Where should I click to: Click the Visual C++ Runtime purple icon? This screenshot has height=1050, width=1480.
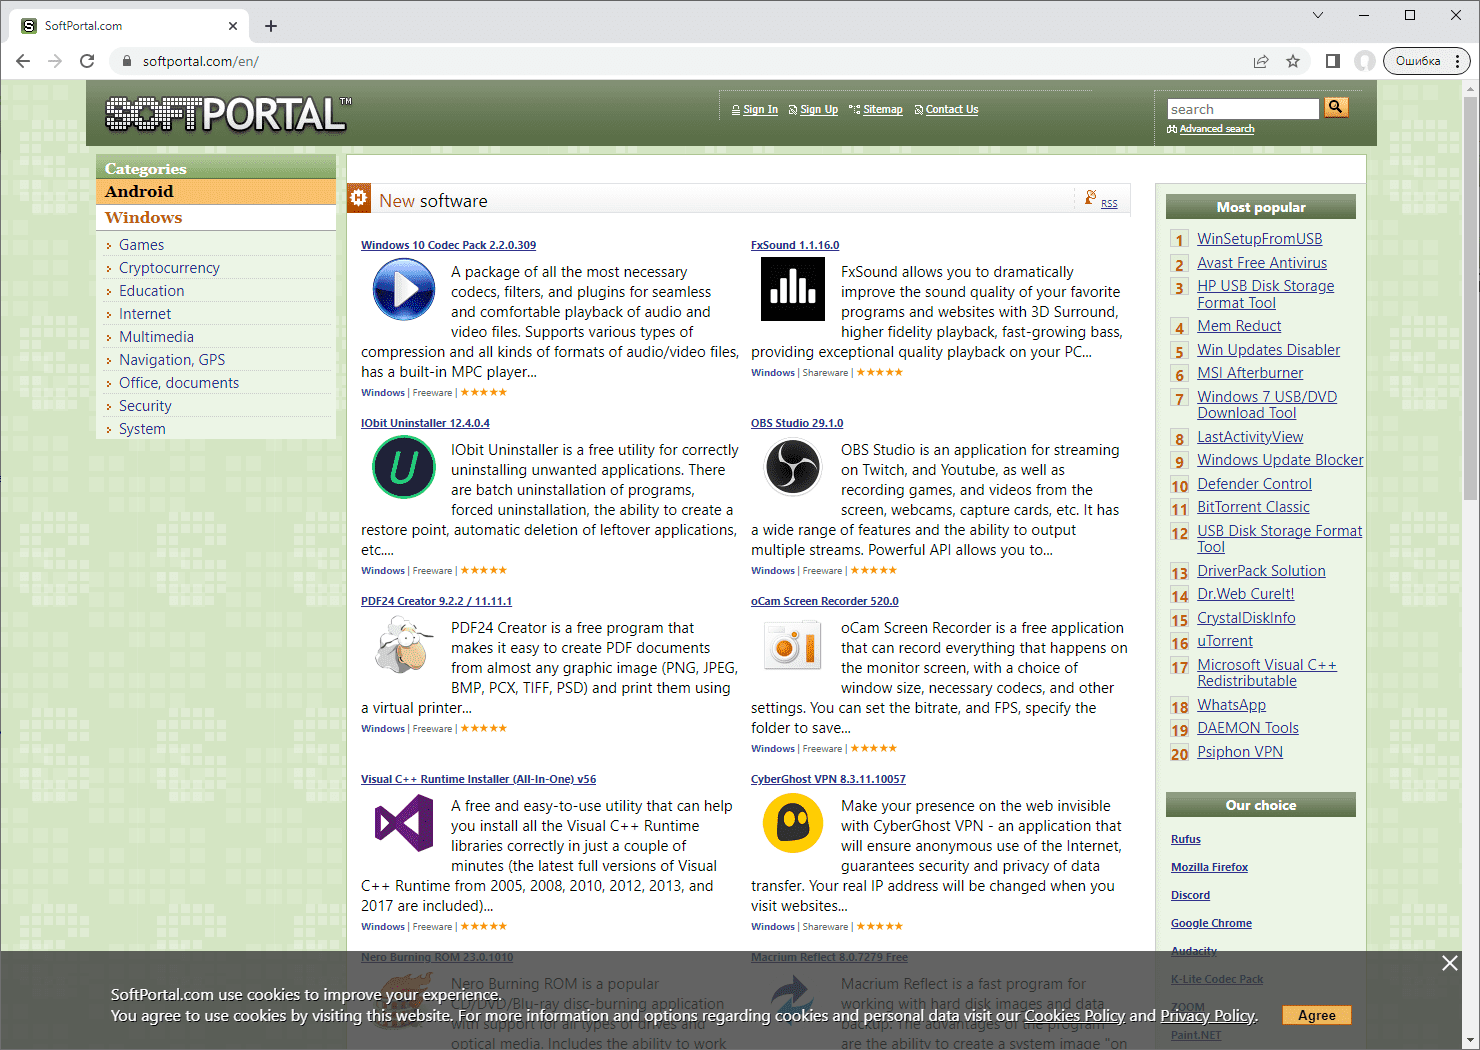(404, 823)
